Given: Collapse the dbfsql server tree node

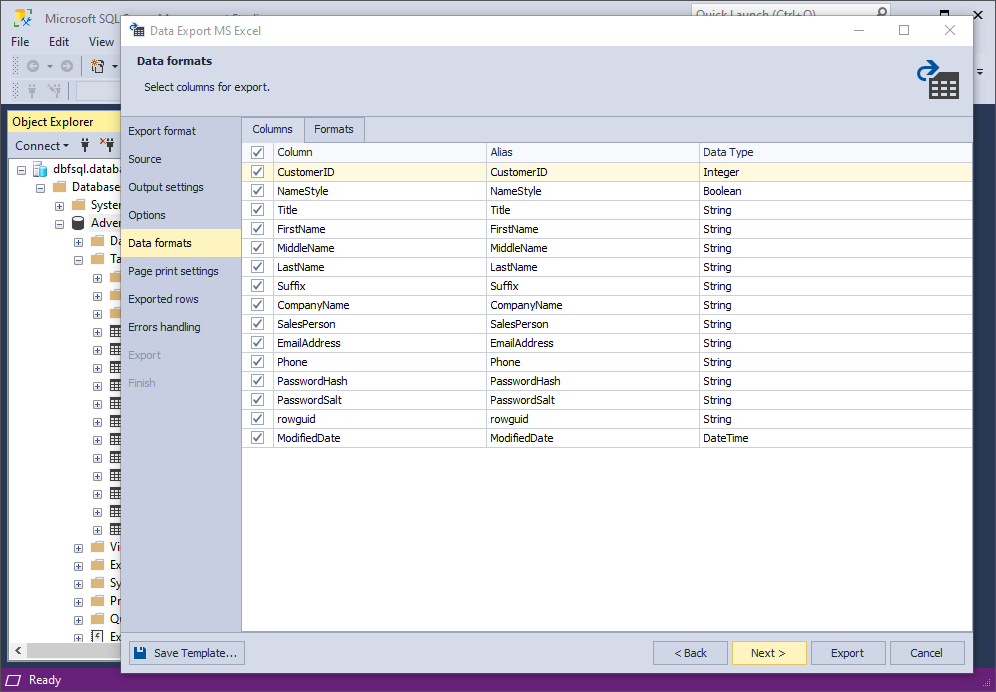Looking at the screenshot, I should click(22, 170).
